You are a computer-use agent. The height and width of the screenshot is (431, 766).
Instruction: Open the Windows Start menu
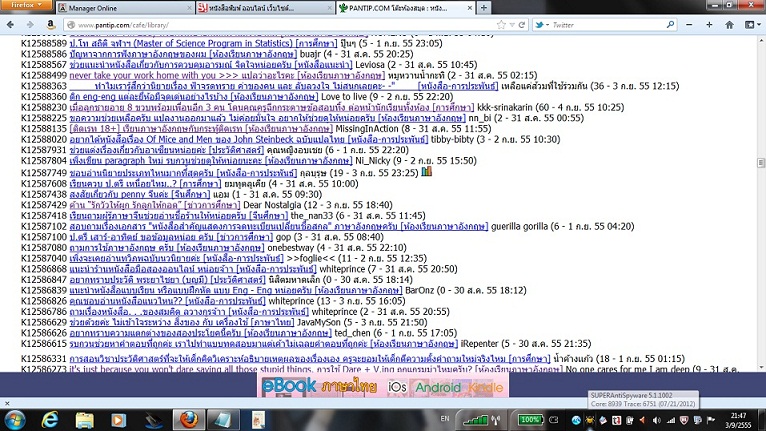15,420
